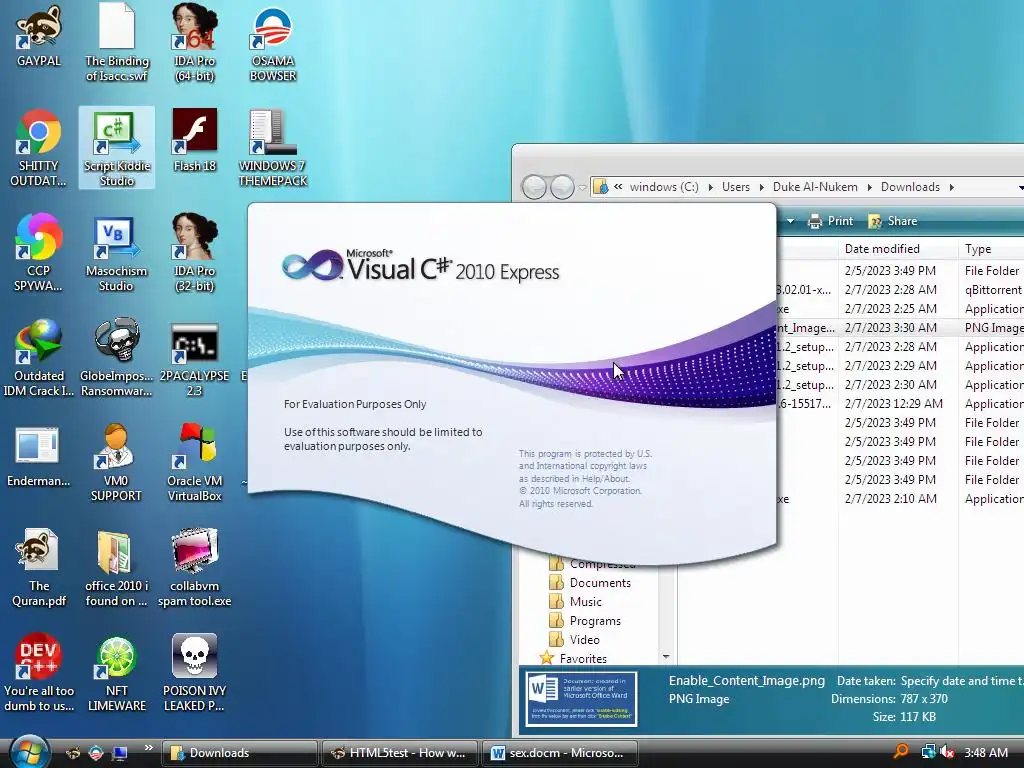Expand arrow after Duke Al-Nukem breadcrumb
This screenshot has width=1024, height=768.
point(869,187)
